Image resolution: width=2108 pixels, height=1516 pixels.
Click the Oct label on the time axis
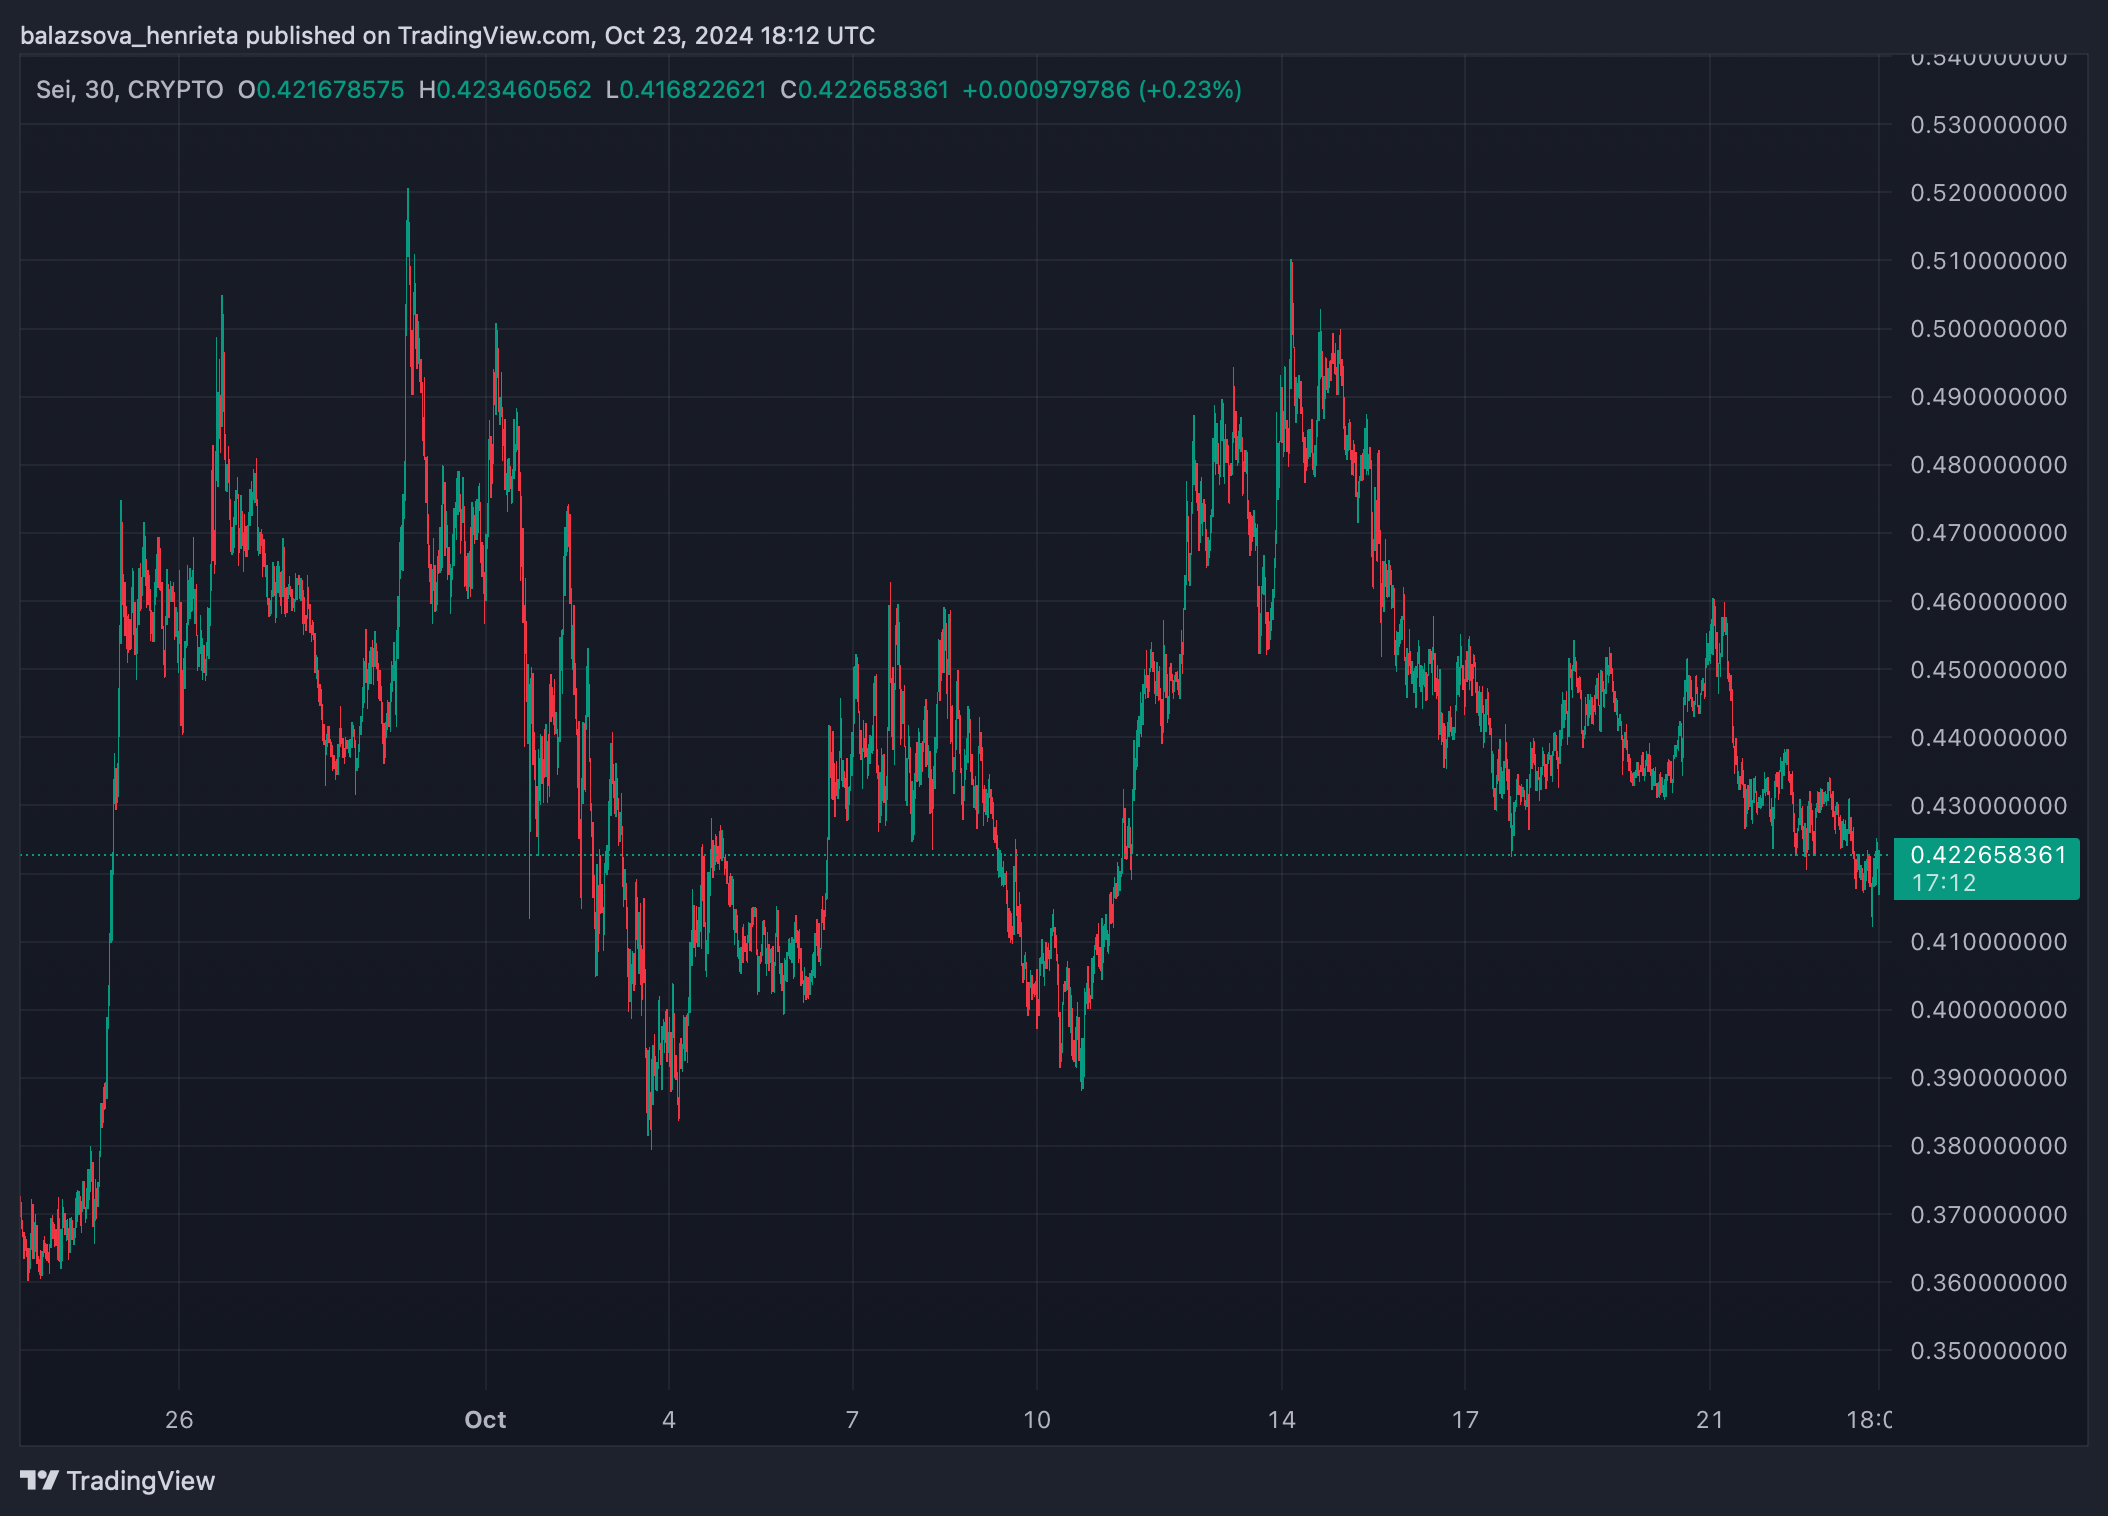click(485, 1420)
